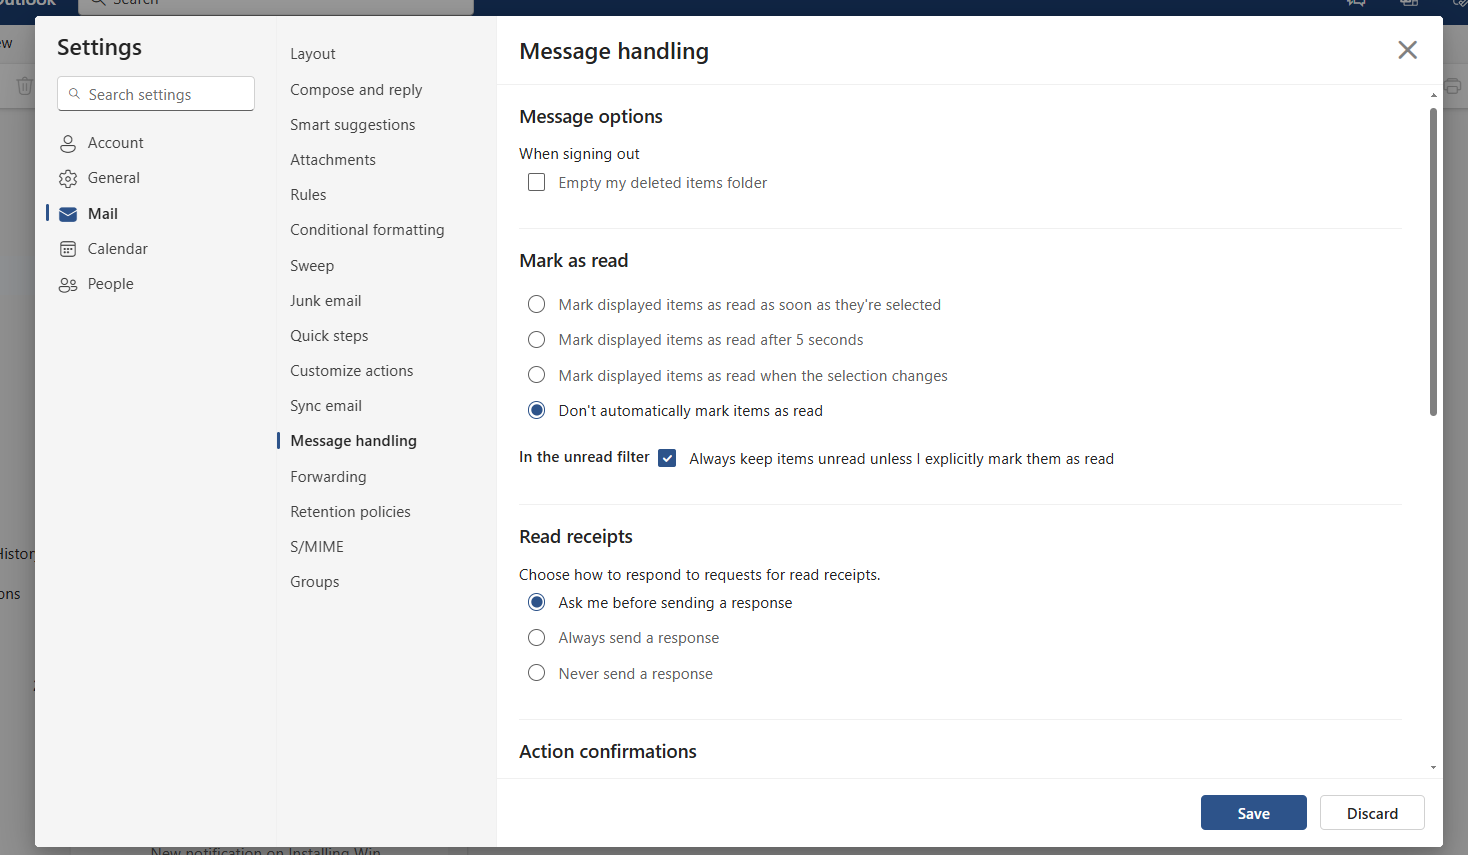Screen dimensions: 1468x855
Task: Click the Read receipts heading
Action: point(576,537)
